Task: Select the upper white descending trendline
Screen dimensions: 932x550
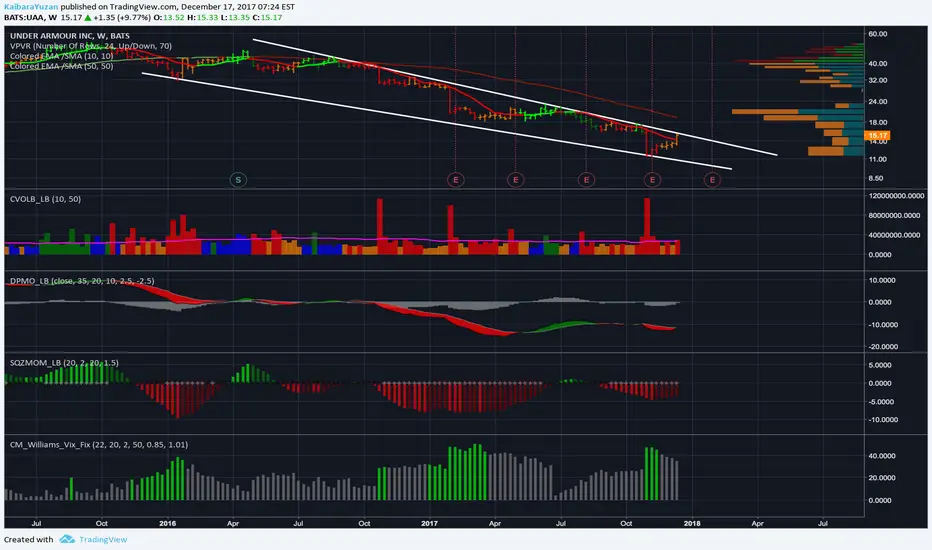Action: tap(515, 97)
